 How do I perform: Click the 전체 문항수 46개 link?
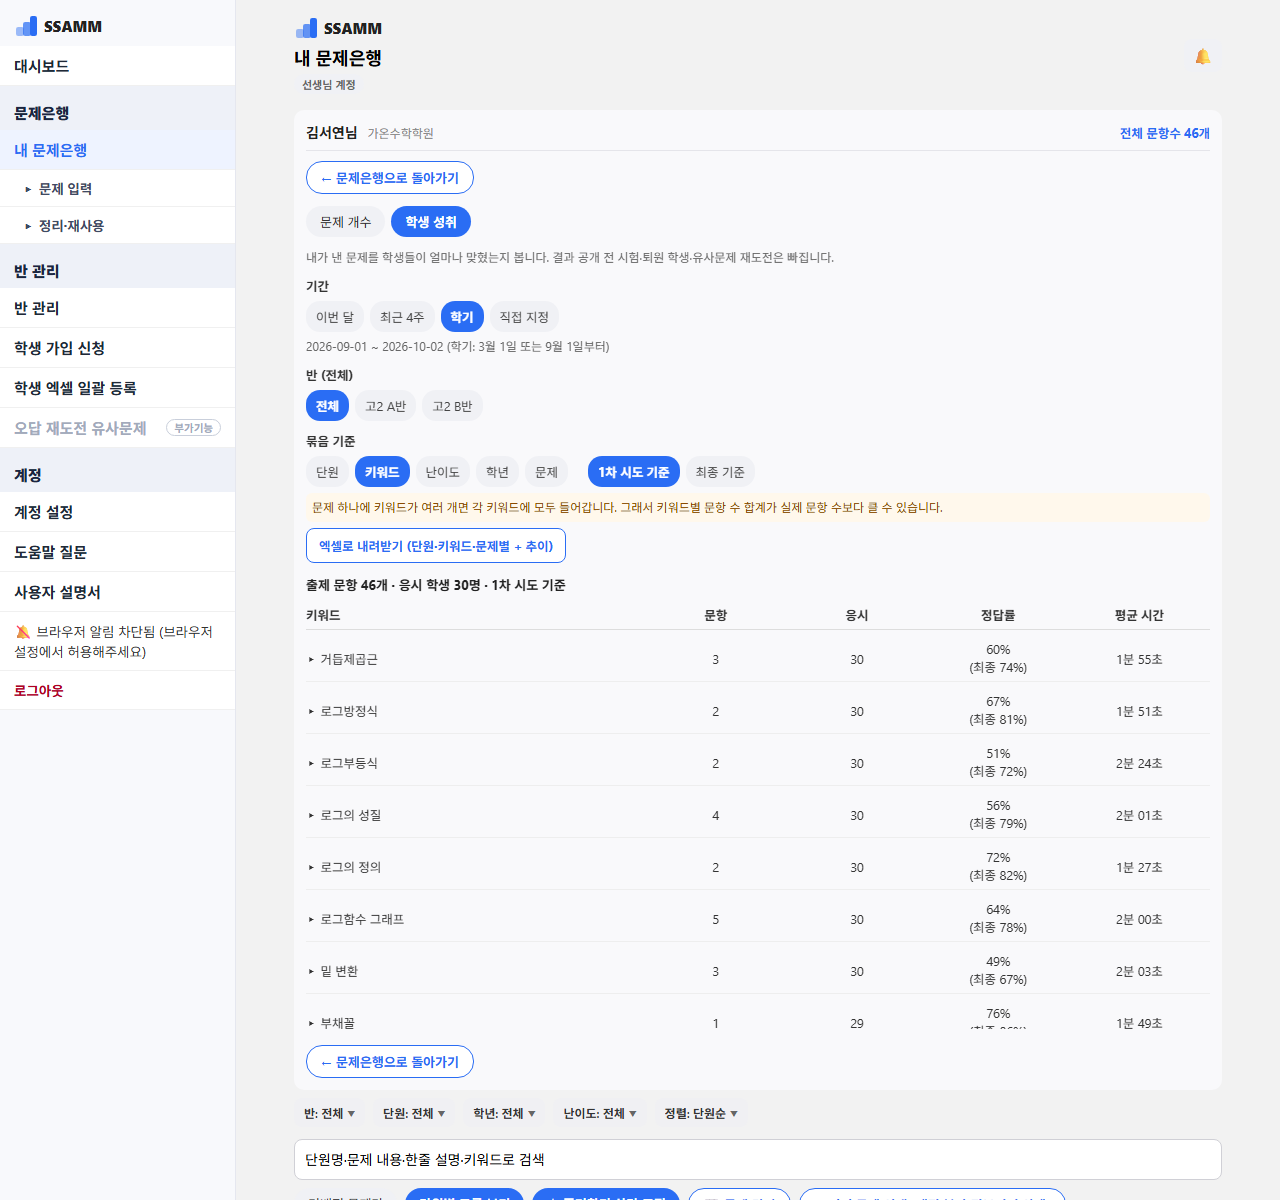click(x=1165, y=133)
